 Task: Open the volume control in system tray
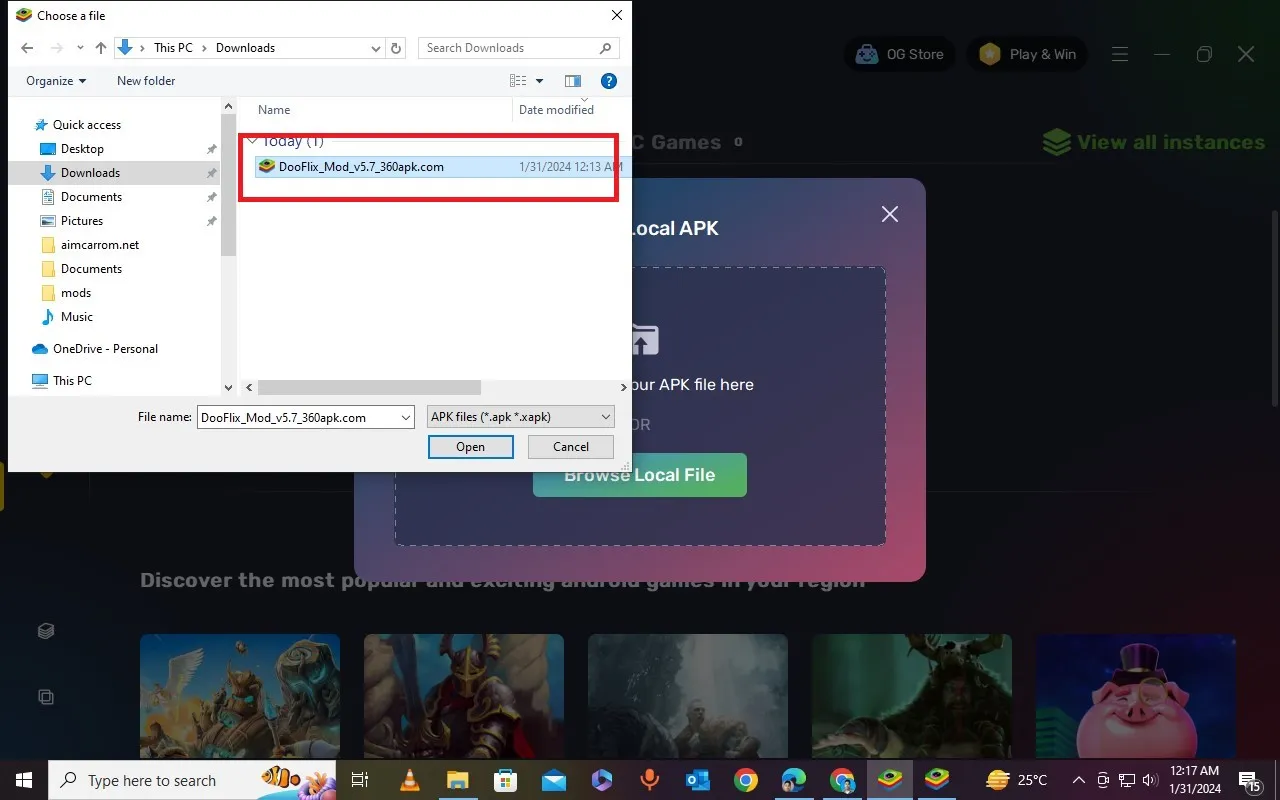tap(1150, 780)
